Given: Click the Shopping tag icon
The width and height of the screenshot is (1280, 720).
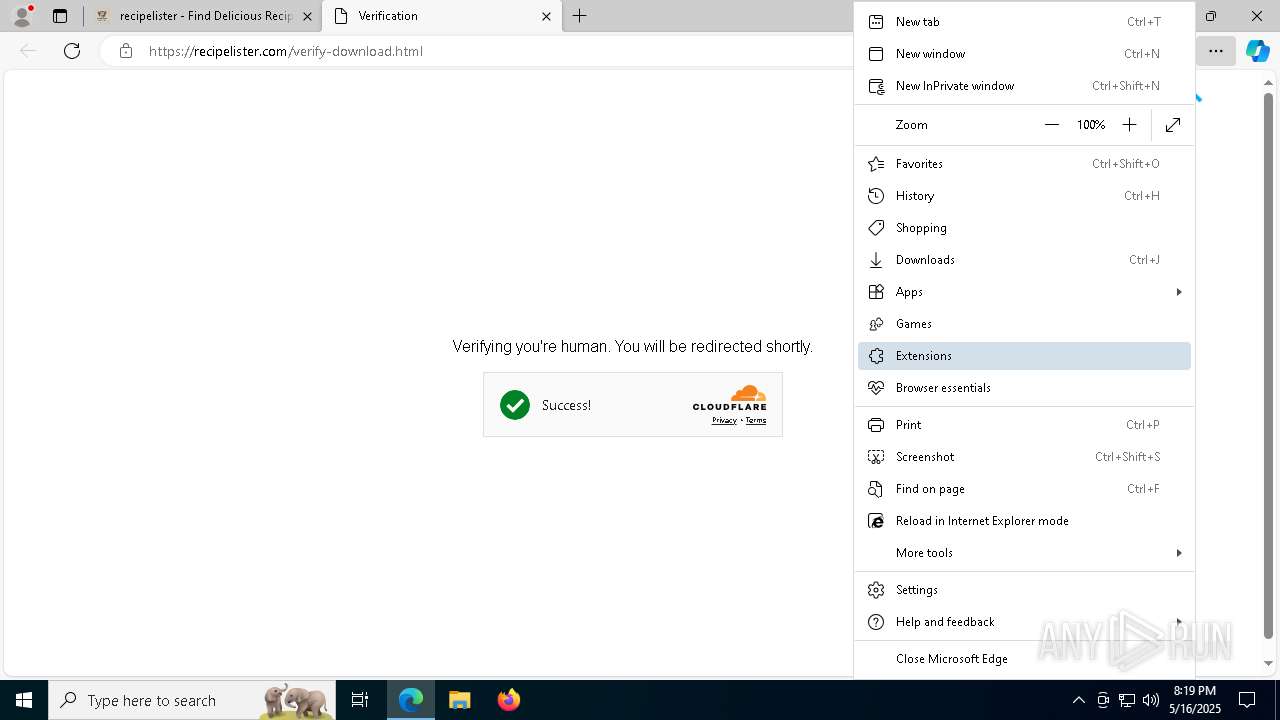Looking at the screenshot, I should [876, 228].
